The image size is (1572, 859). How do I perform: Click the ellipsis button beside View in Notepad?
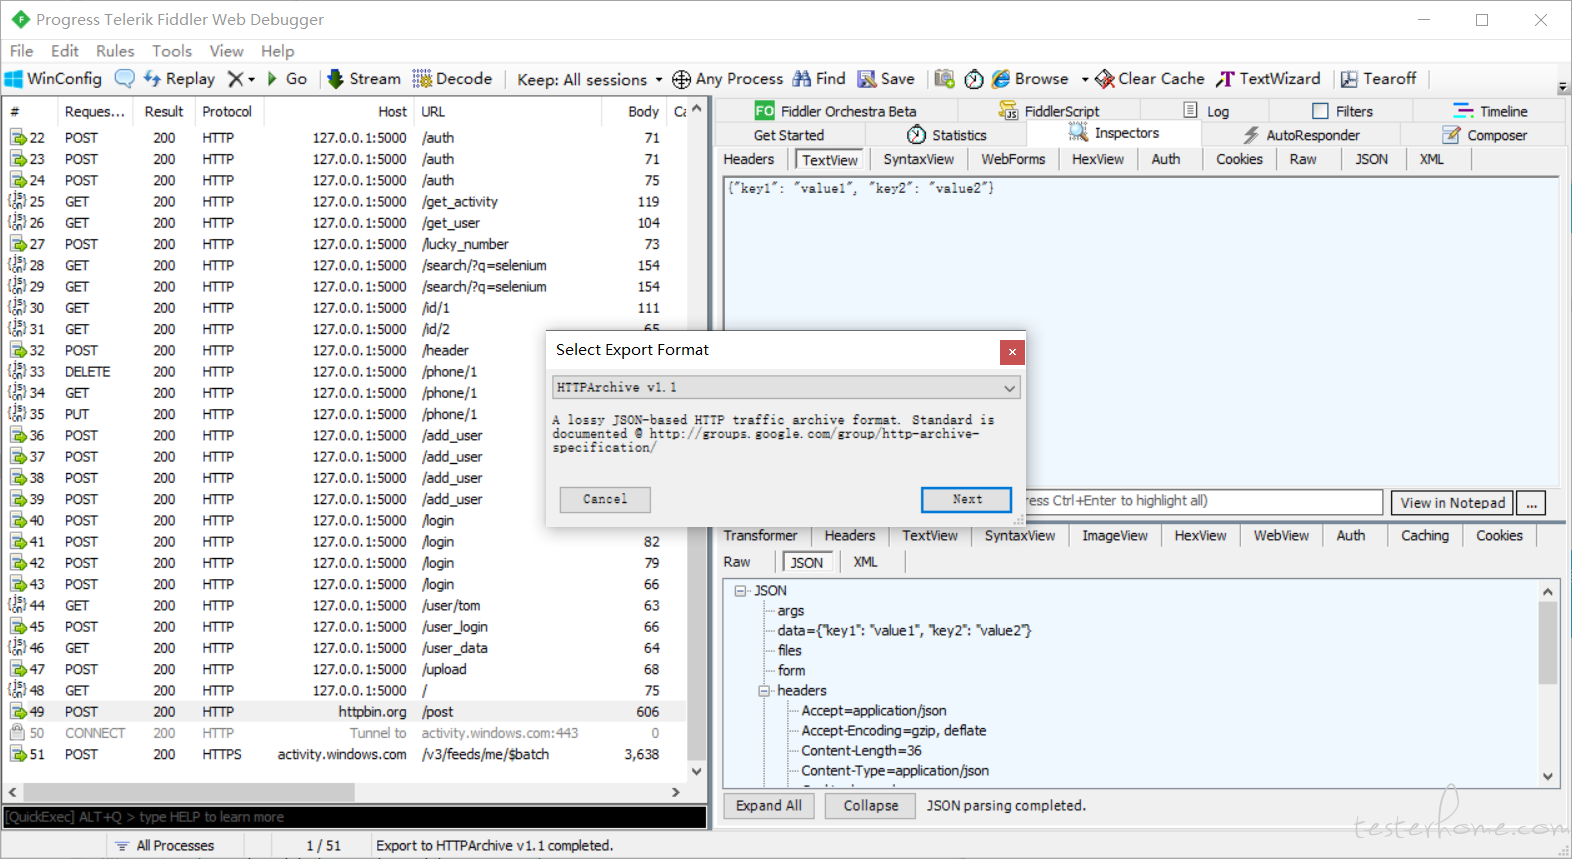coord(1531,502)
